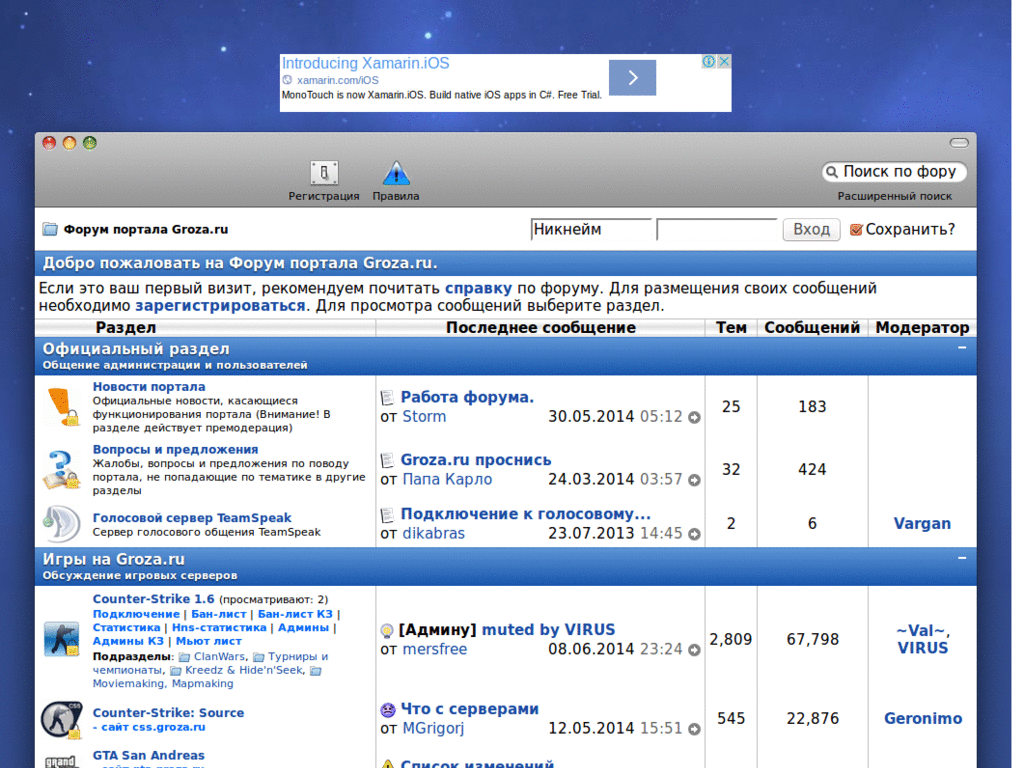The image size is (1024, 768).
Task: Open the Counter-Strike: Source forum icon
Action: [61, 719]
